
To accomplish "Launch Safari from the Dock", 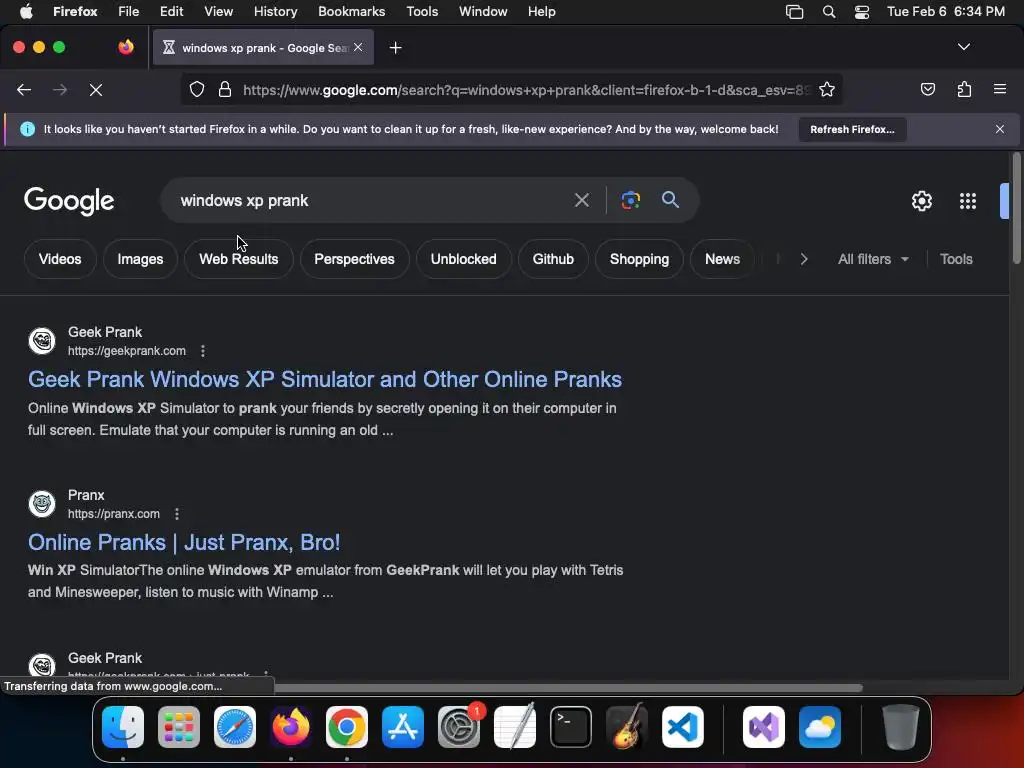I will coord(235,727).
